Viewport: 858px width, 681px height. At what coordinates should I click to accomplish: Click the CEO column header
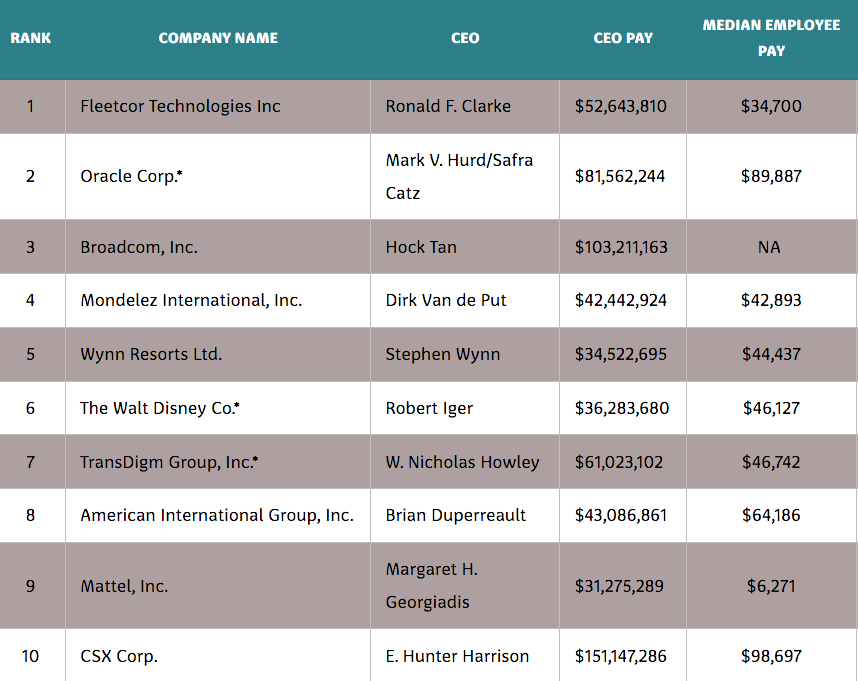(x=465, y=38)
